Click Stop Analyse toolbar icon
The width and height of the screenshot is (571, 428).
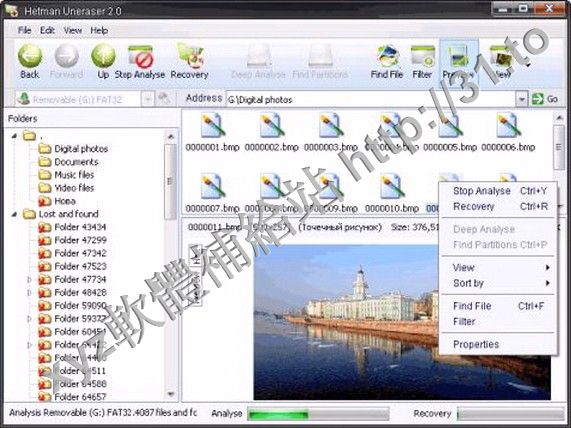(x=140, y=56)
